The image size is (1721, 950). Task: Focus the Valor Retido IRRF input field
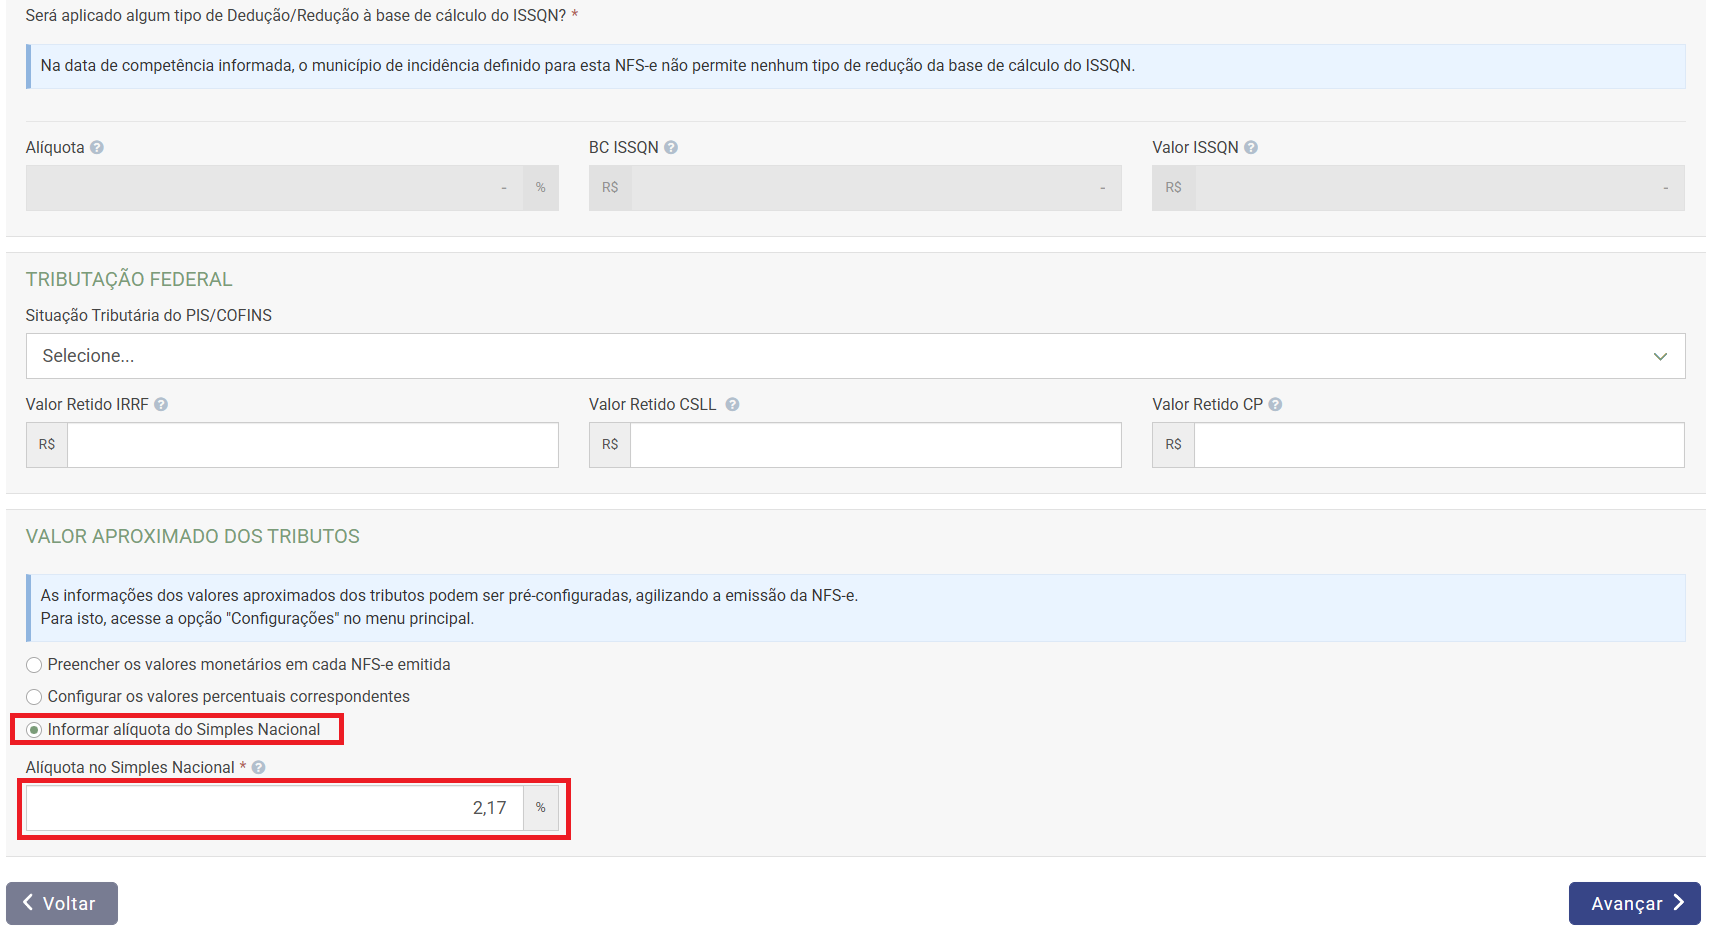[312, 445]
